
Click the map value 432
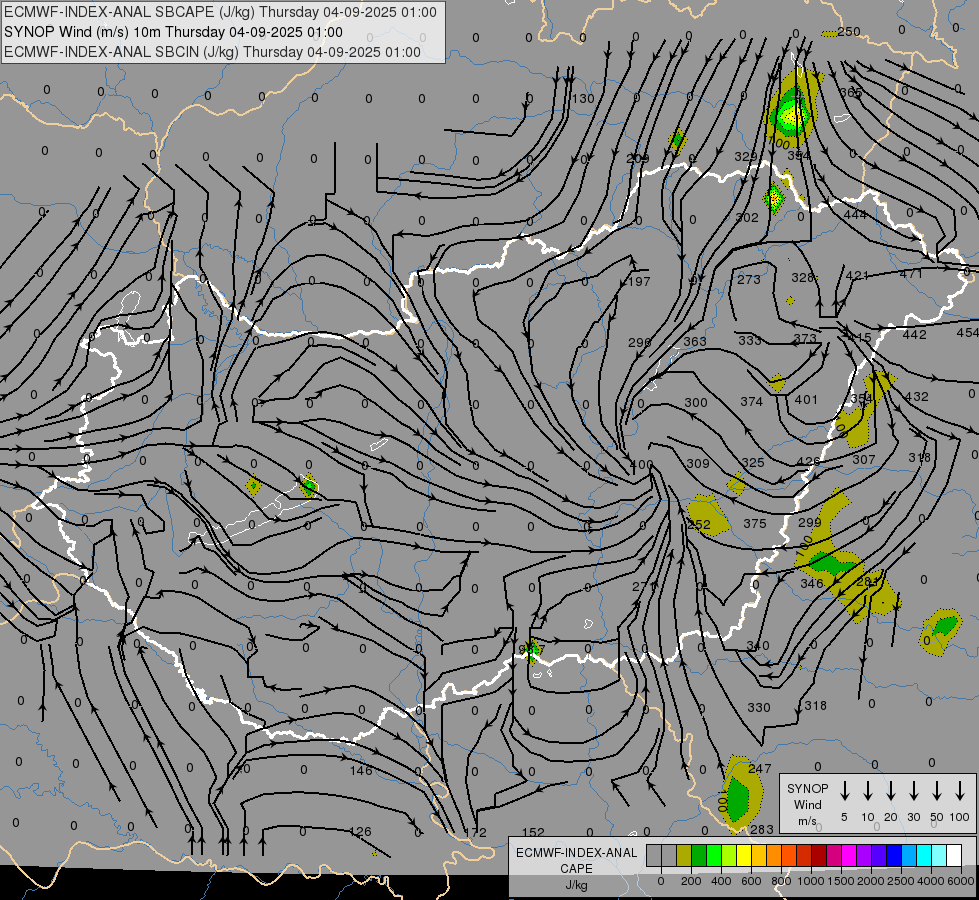[x=917, y=397]
